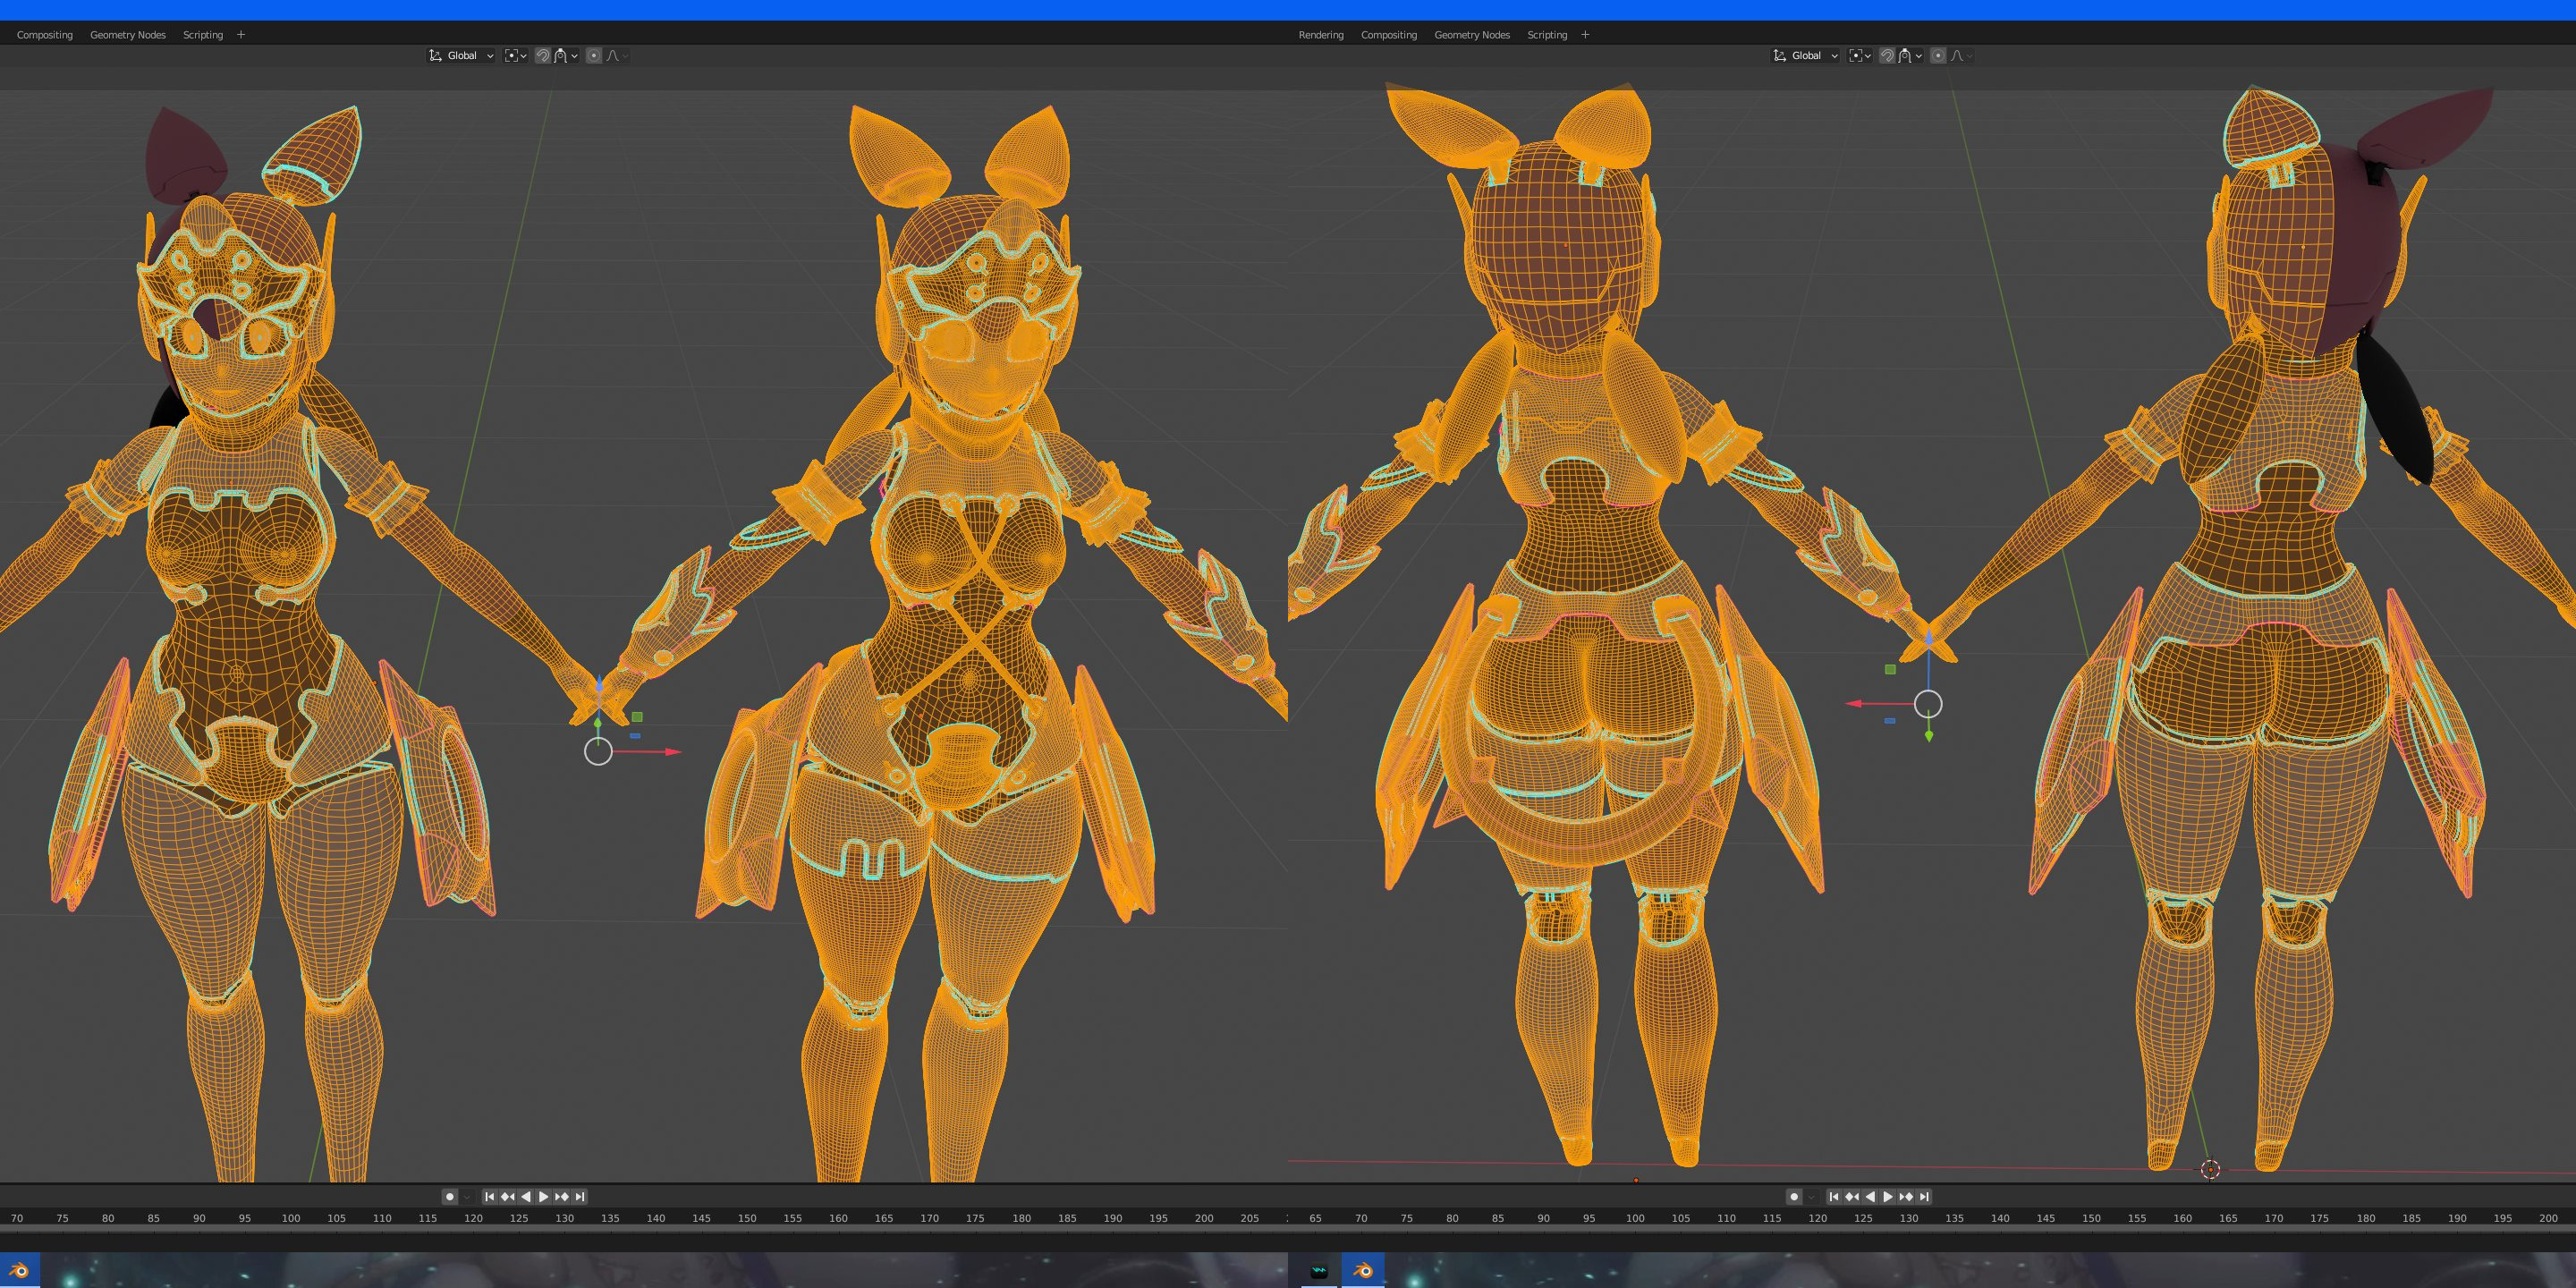Add a new workspace in left window
The image size is (2576, 1288).
pyautogui.click(x=241, y=35)
